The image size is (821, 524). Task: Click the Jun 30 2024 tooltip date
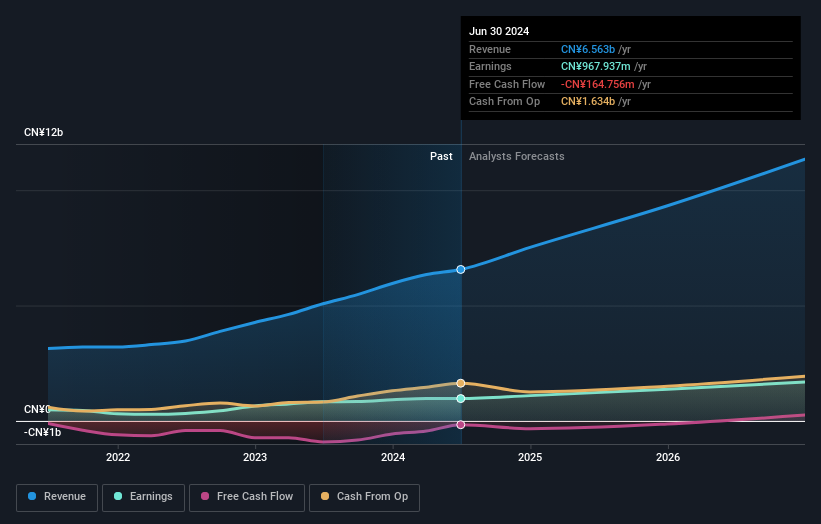pos(499,31)
